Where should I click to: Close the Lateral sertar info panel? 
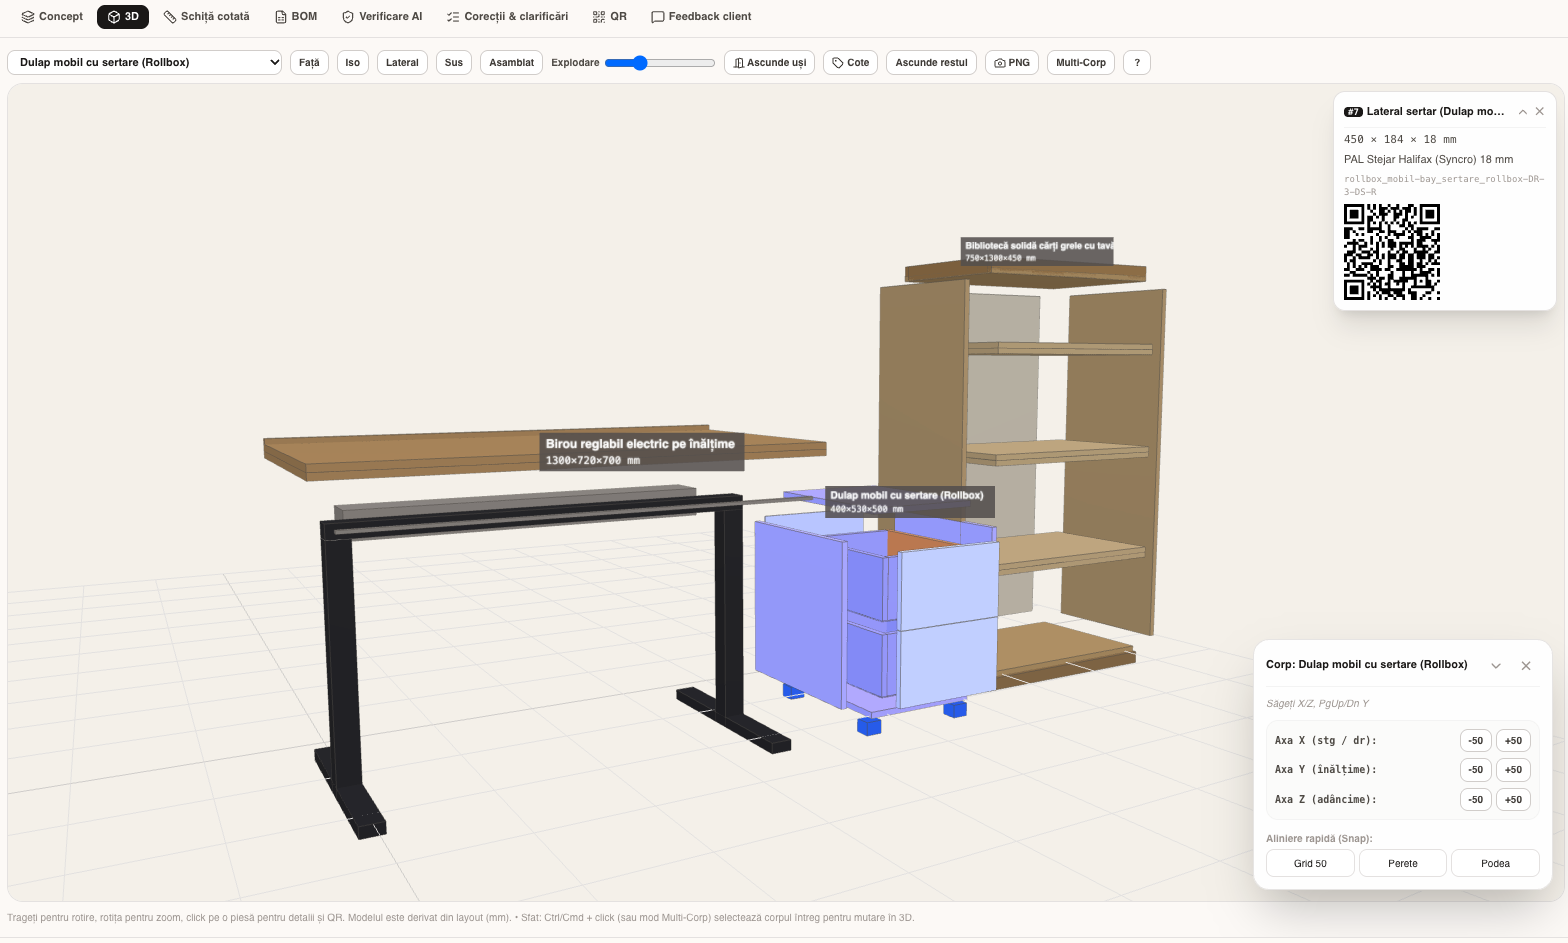pyautogui.click(x=1540, y=112)
